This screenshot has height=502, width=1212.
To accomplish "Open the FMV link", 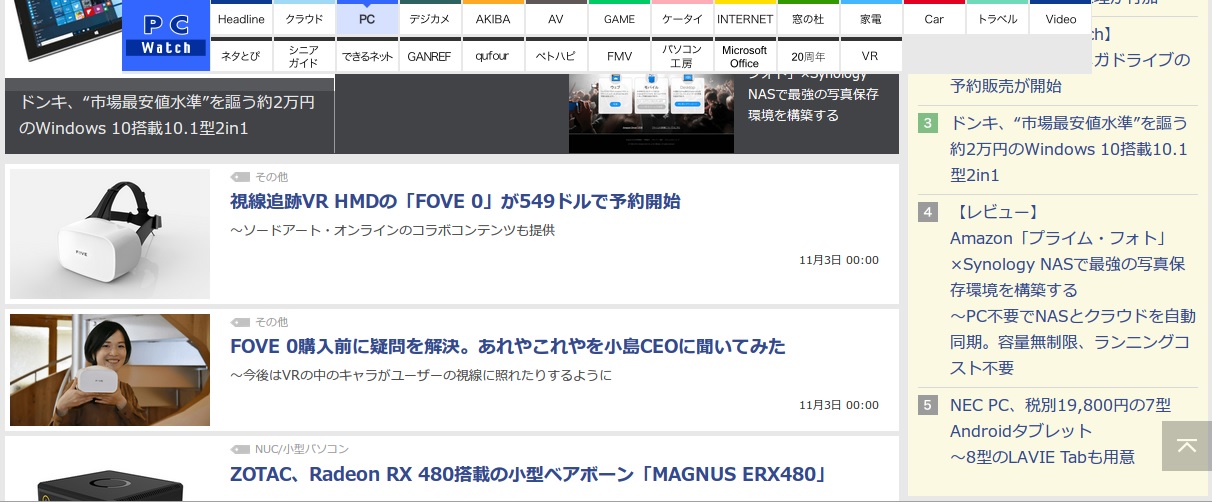I will pyautogui.click(x=619, y=56).
